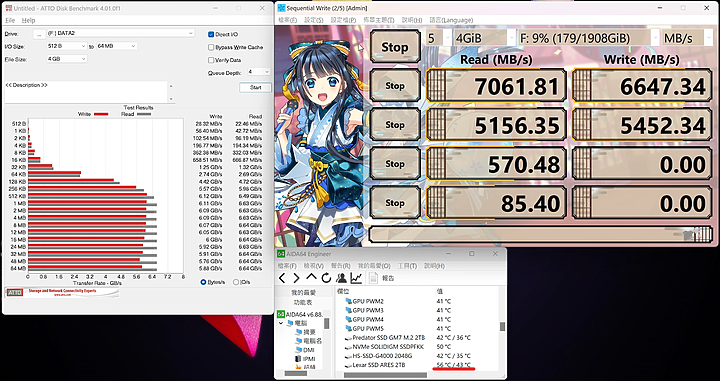Click the Lexar SSD ARES drive icon

pyautogui.click(x=348, y=365)
